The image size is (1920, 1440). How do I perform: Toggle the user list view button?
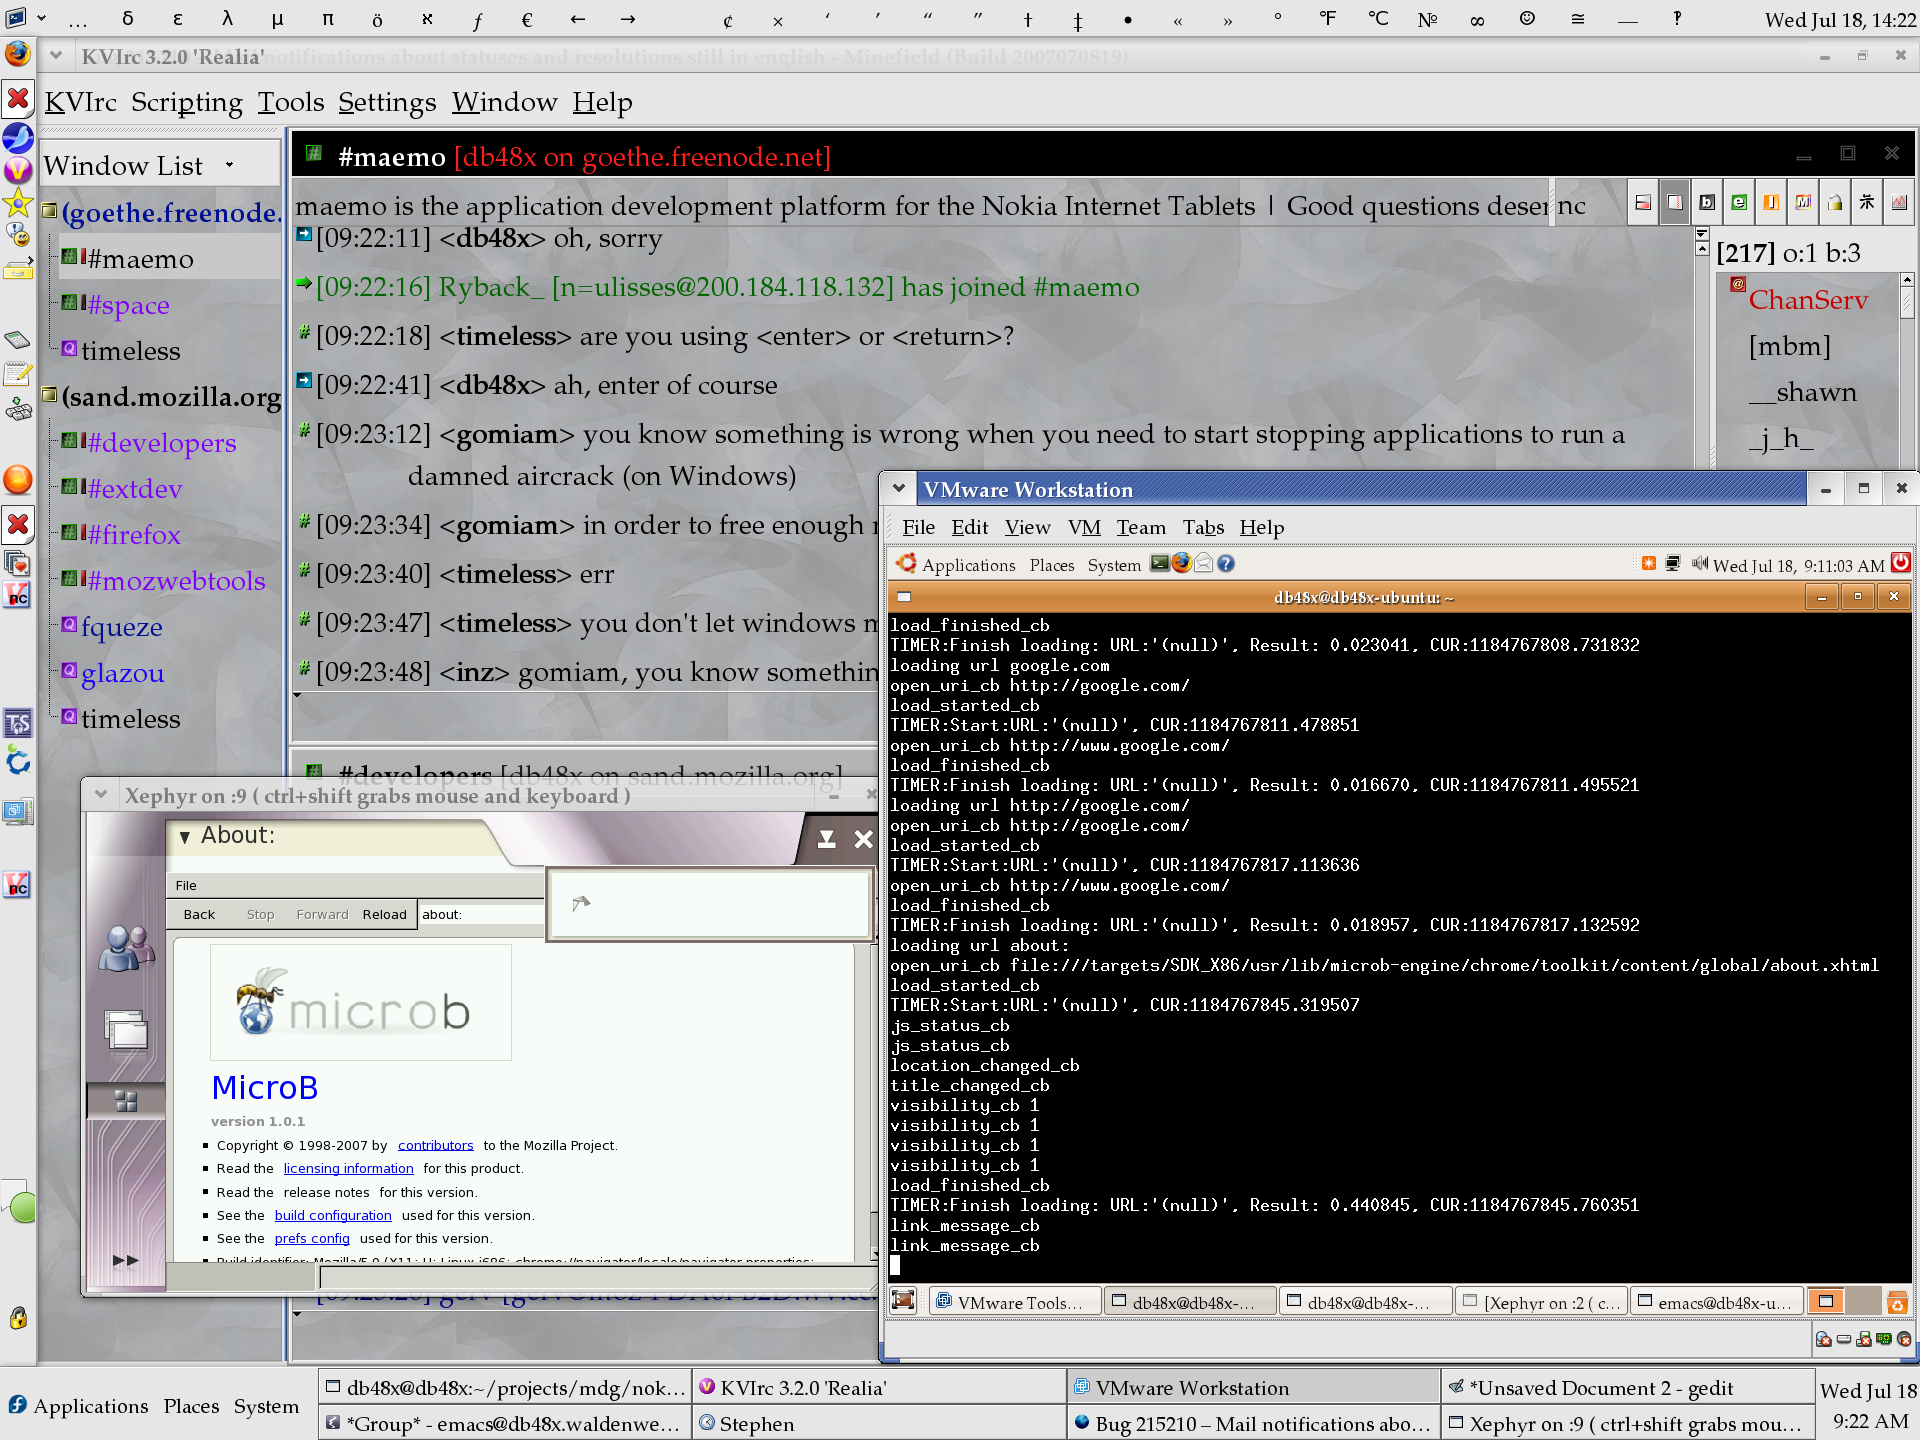1675,202
